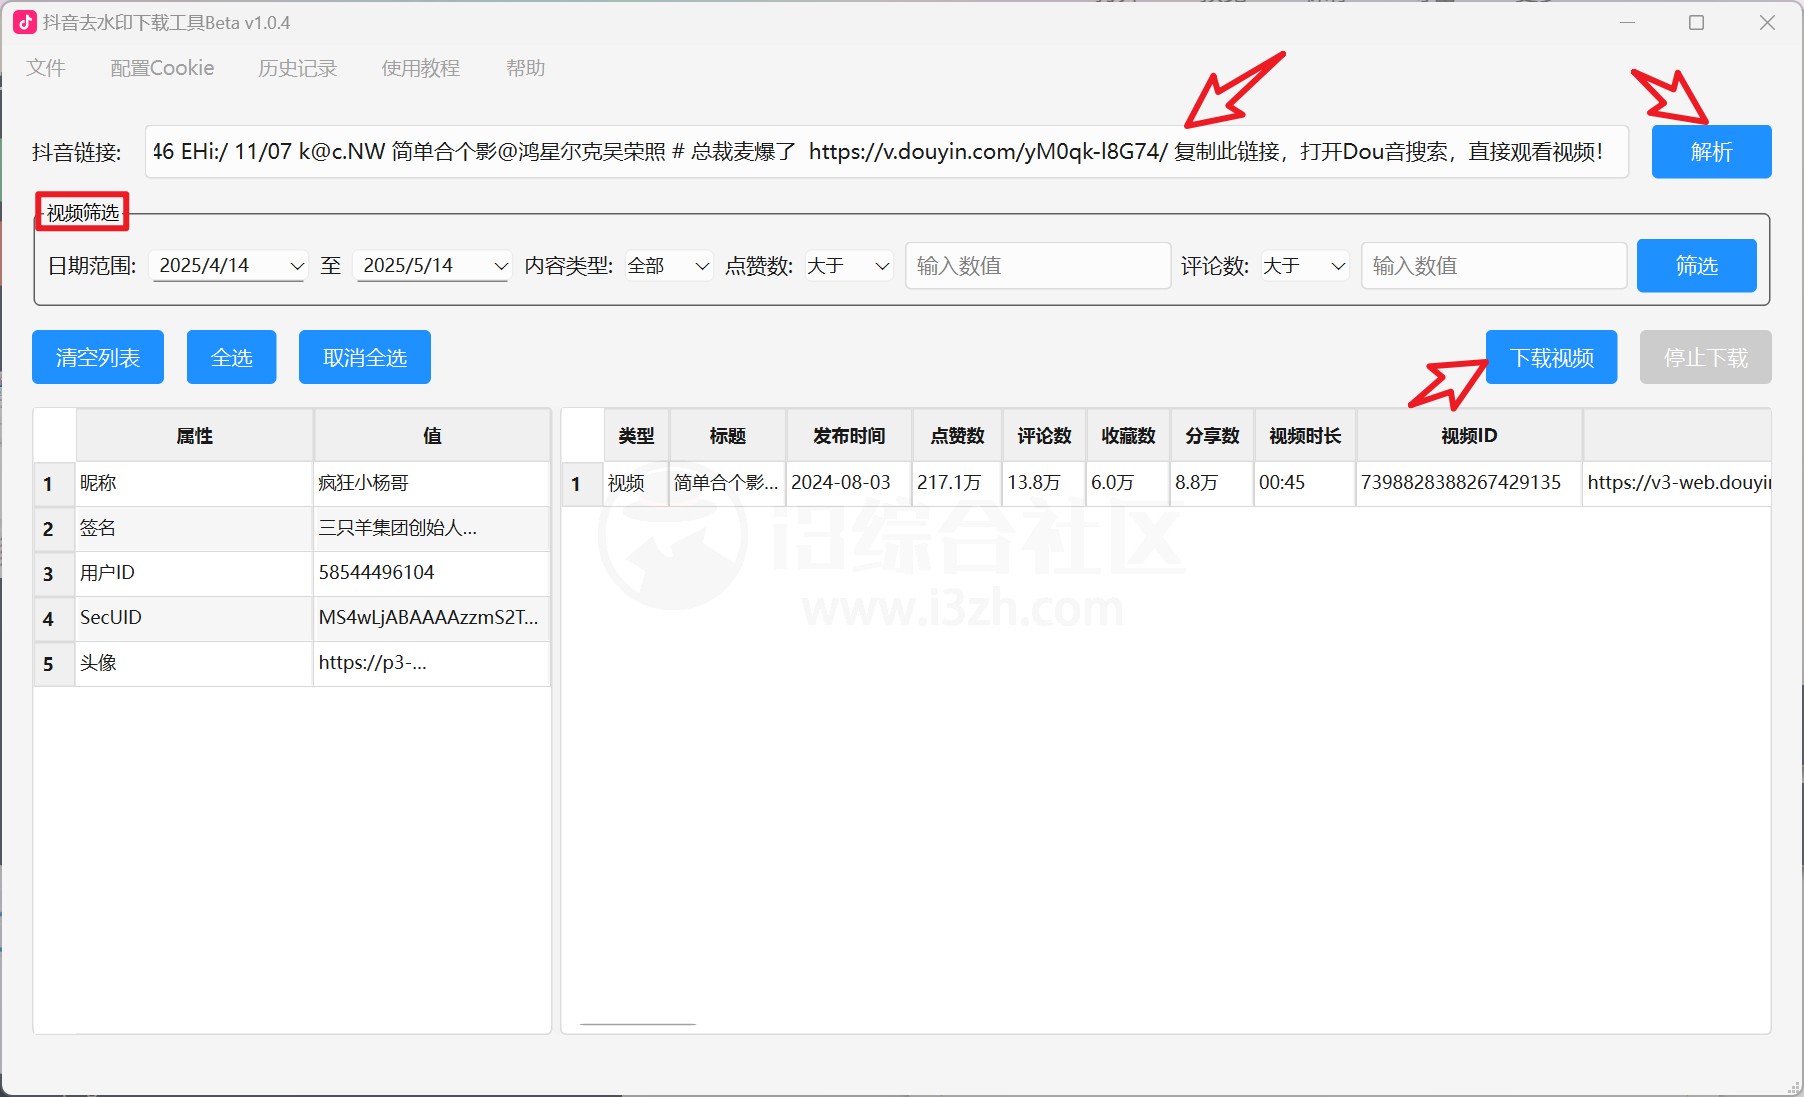This screenshot has width=1804, height=1097.
Task: Click the Douyin logo in the title bar
Action: click(25, 21)
